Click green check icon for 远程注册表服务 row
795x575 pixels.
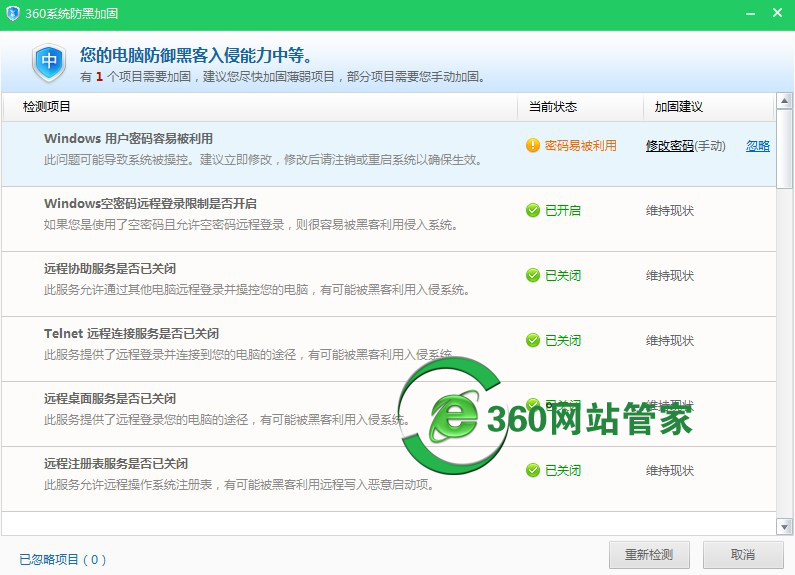(x=533, y=470)
